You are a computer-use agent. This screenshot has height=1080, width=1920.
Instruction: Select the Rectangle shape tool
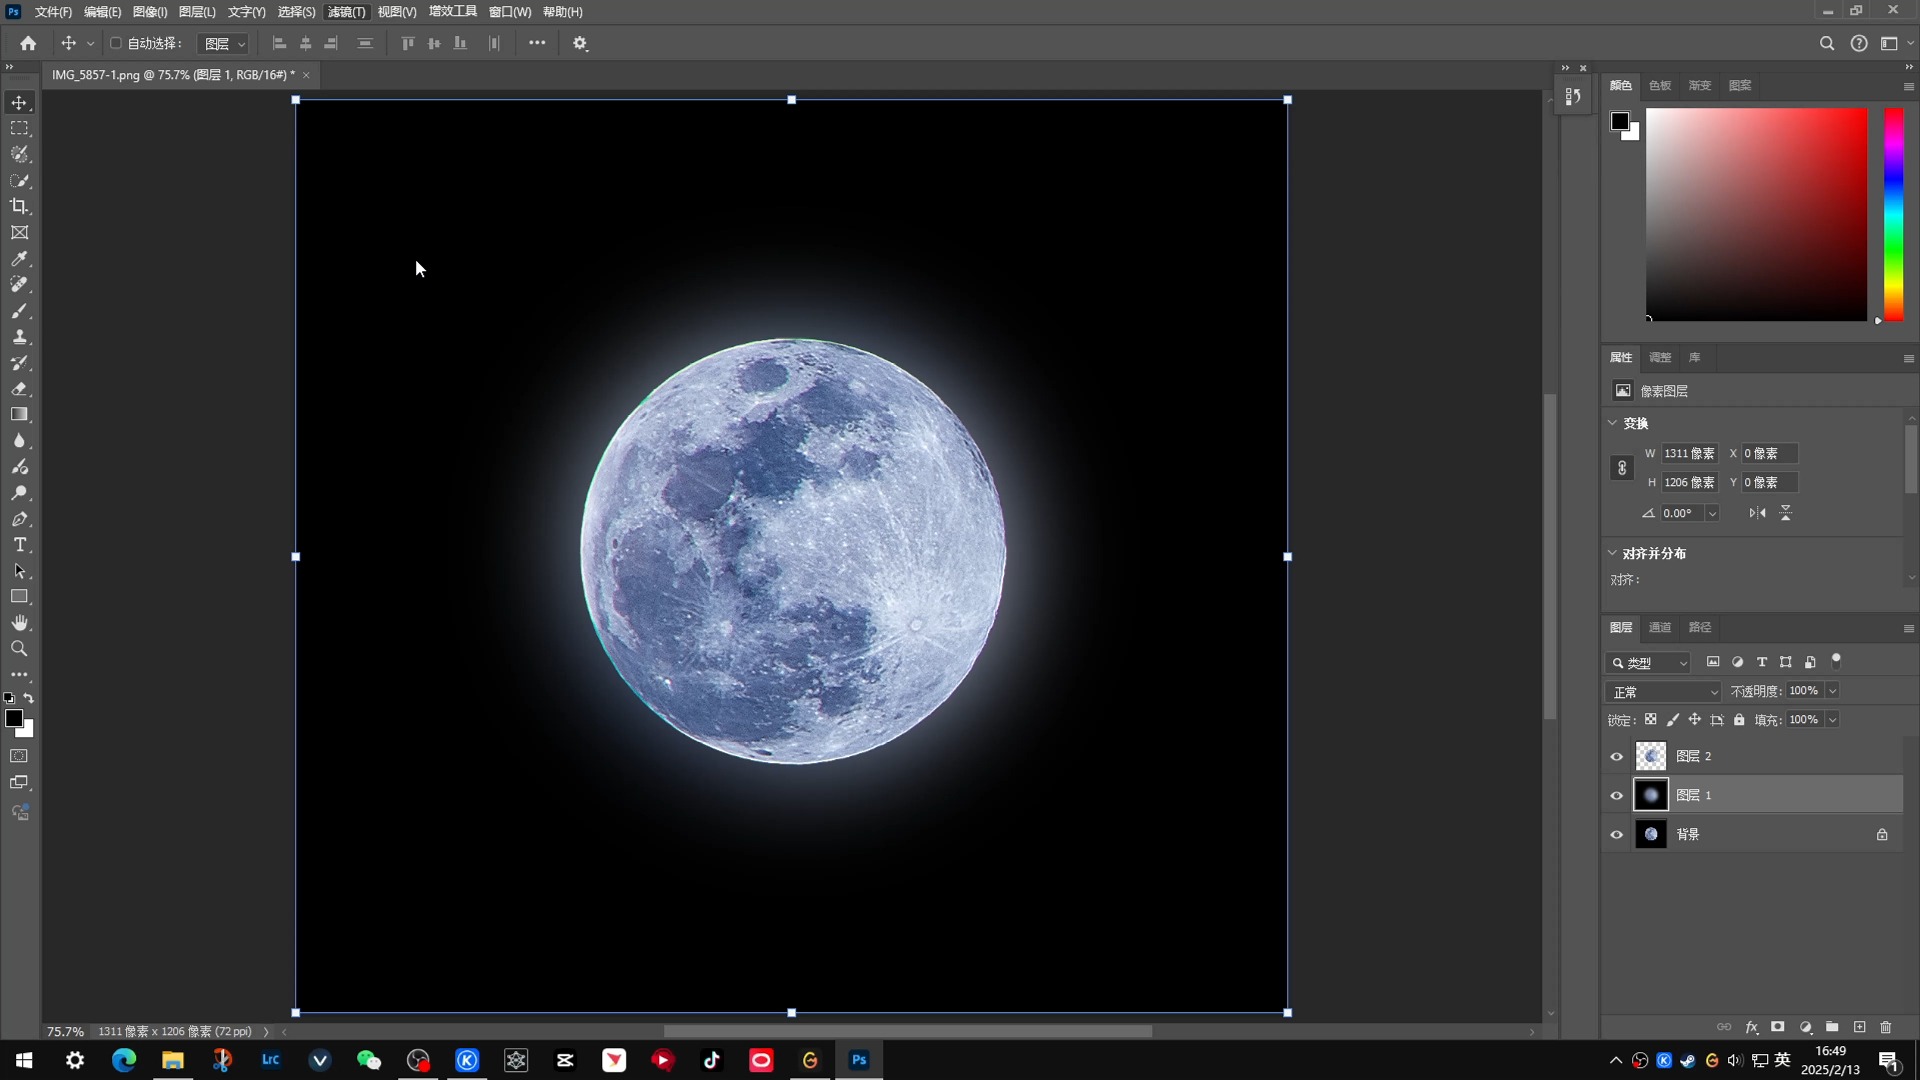click(x=19, y=597)
